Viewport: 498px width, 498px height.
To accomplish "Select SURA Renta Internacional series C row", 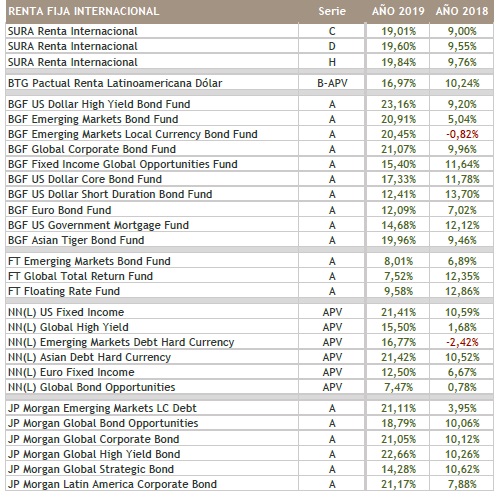I will [249, 31].
